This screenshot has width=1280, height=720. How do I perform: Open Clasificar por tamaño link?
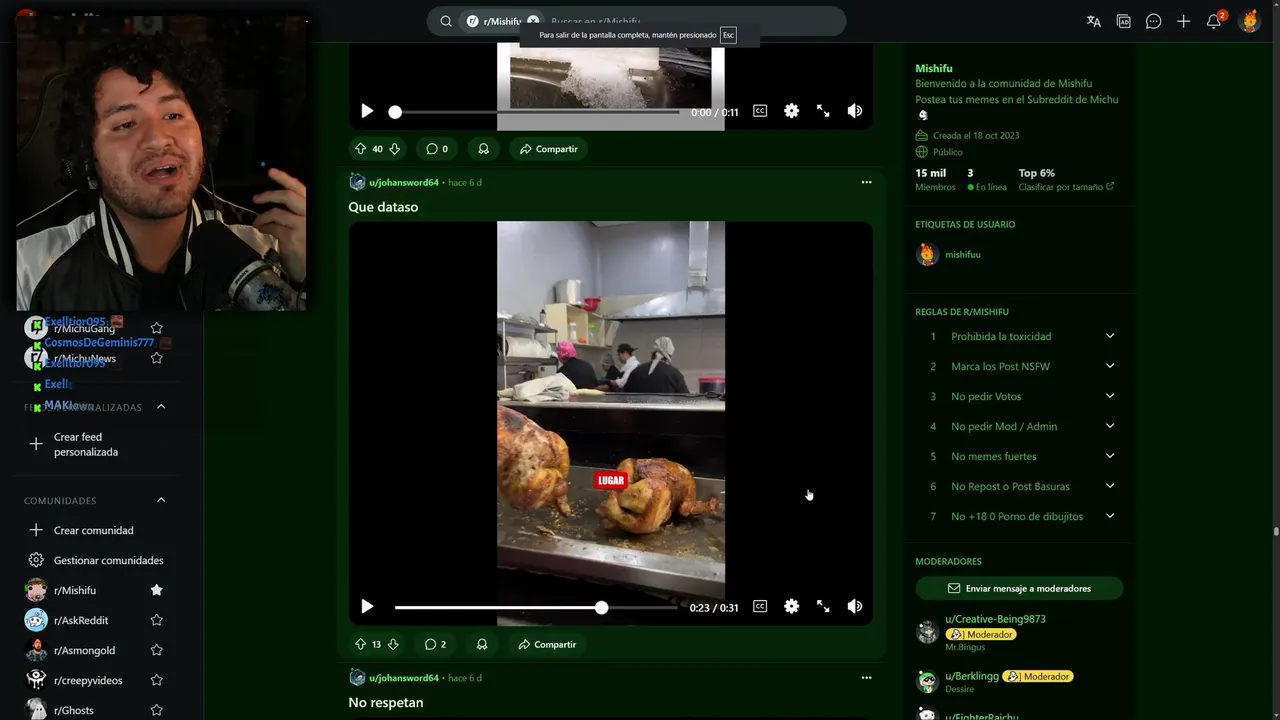coord(1066,187)
